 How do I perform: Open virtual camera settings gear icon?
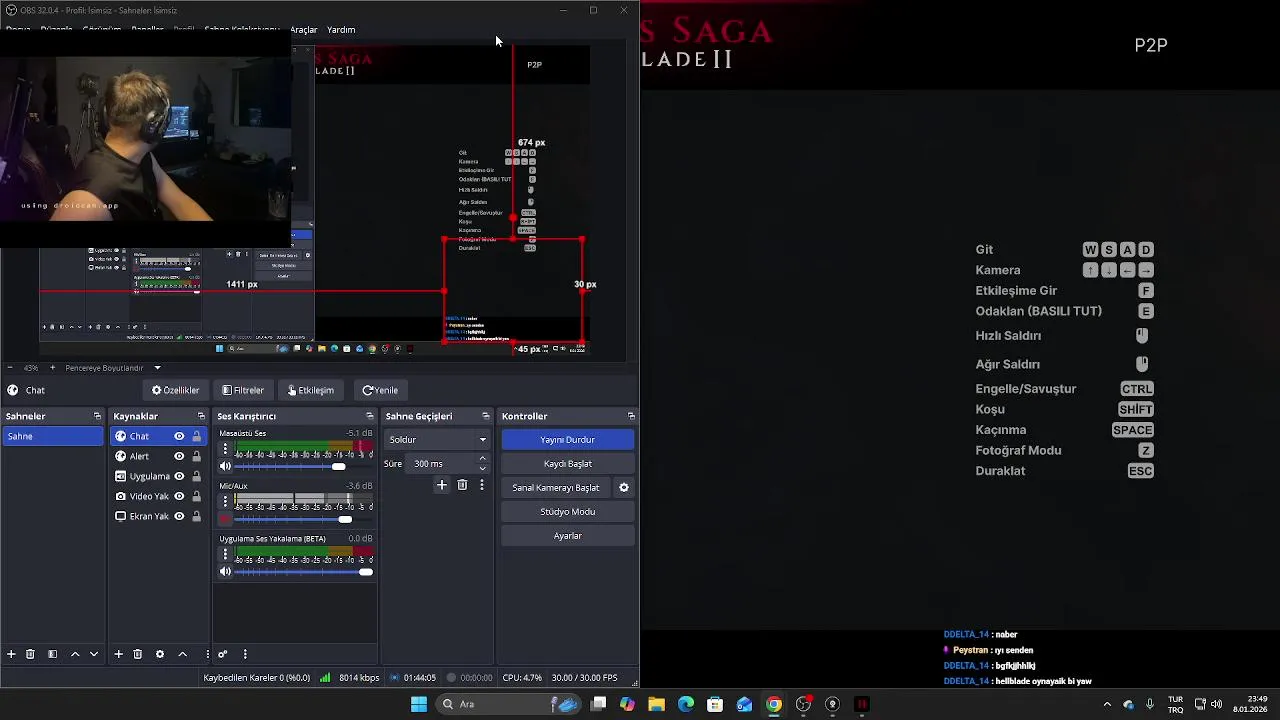click(624, 488)
